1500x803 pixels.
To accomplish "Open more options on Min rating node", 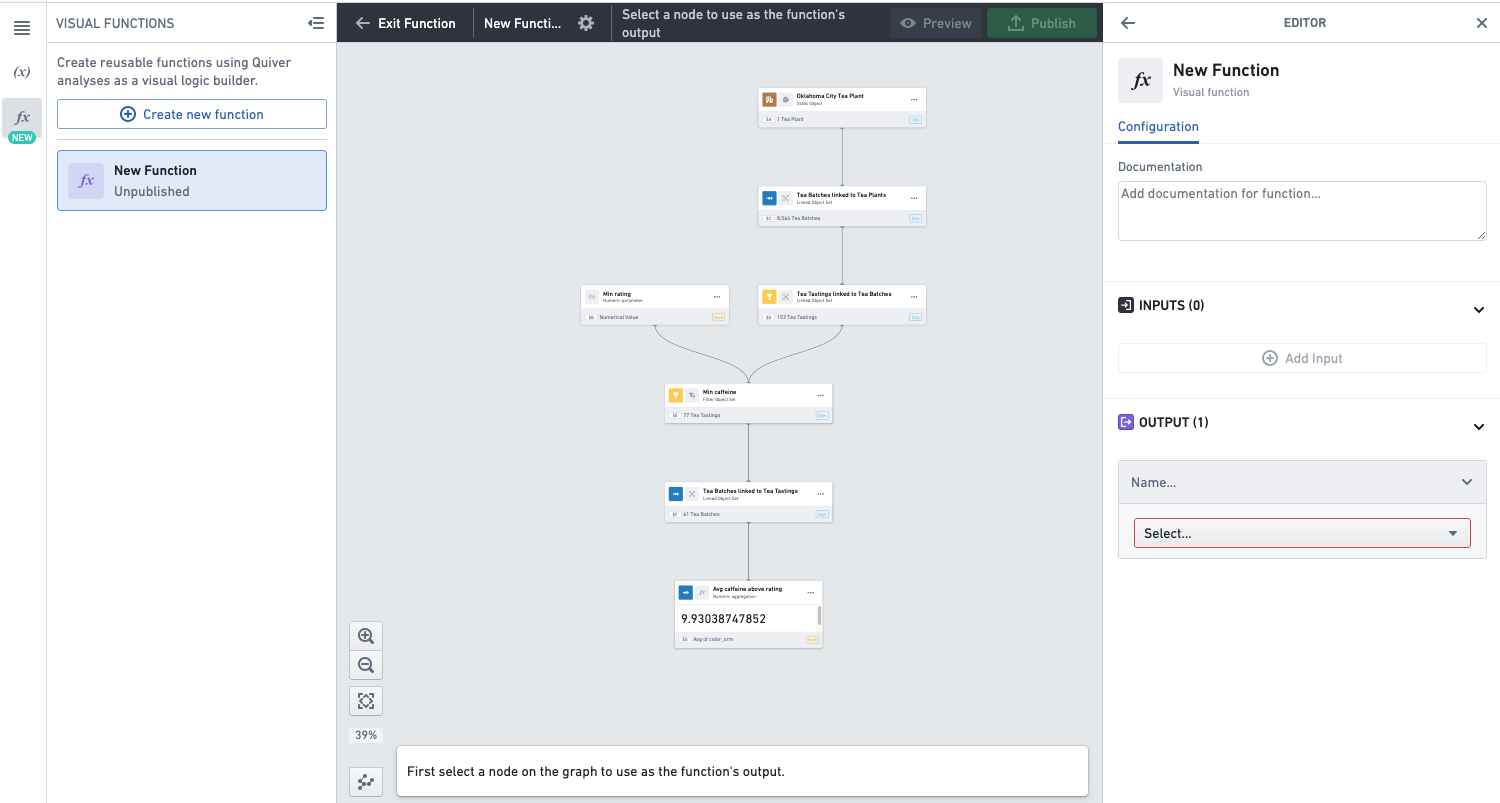I will pyautogui.click(x=717, y=297).
